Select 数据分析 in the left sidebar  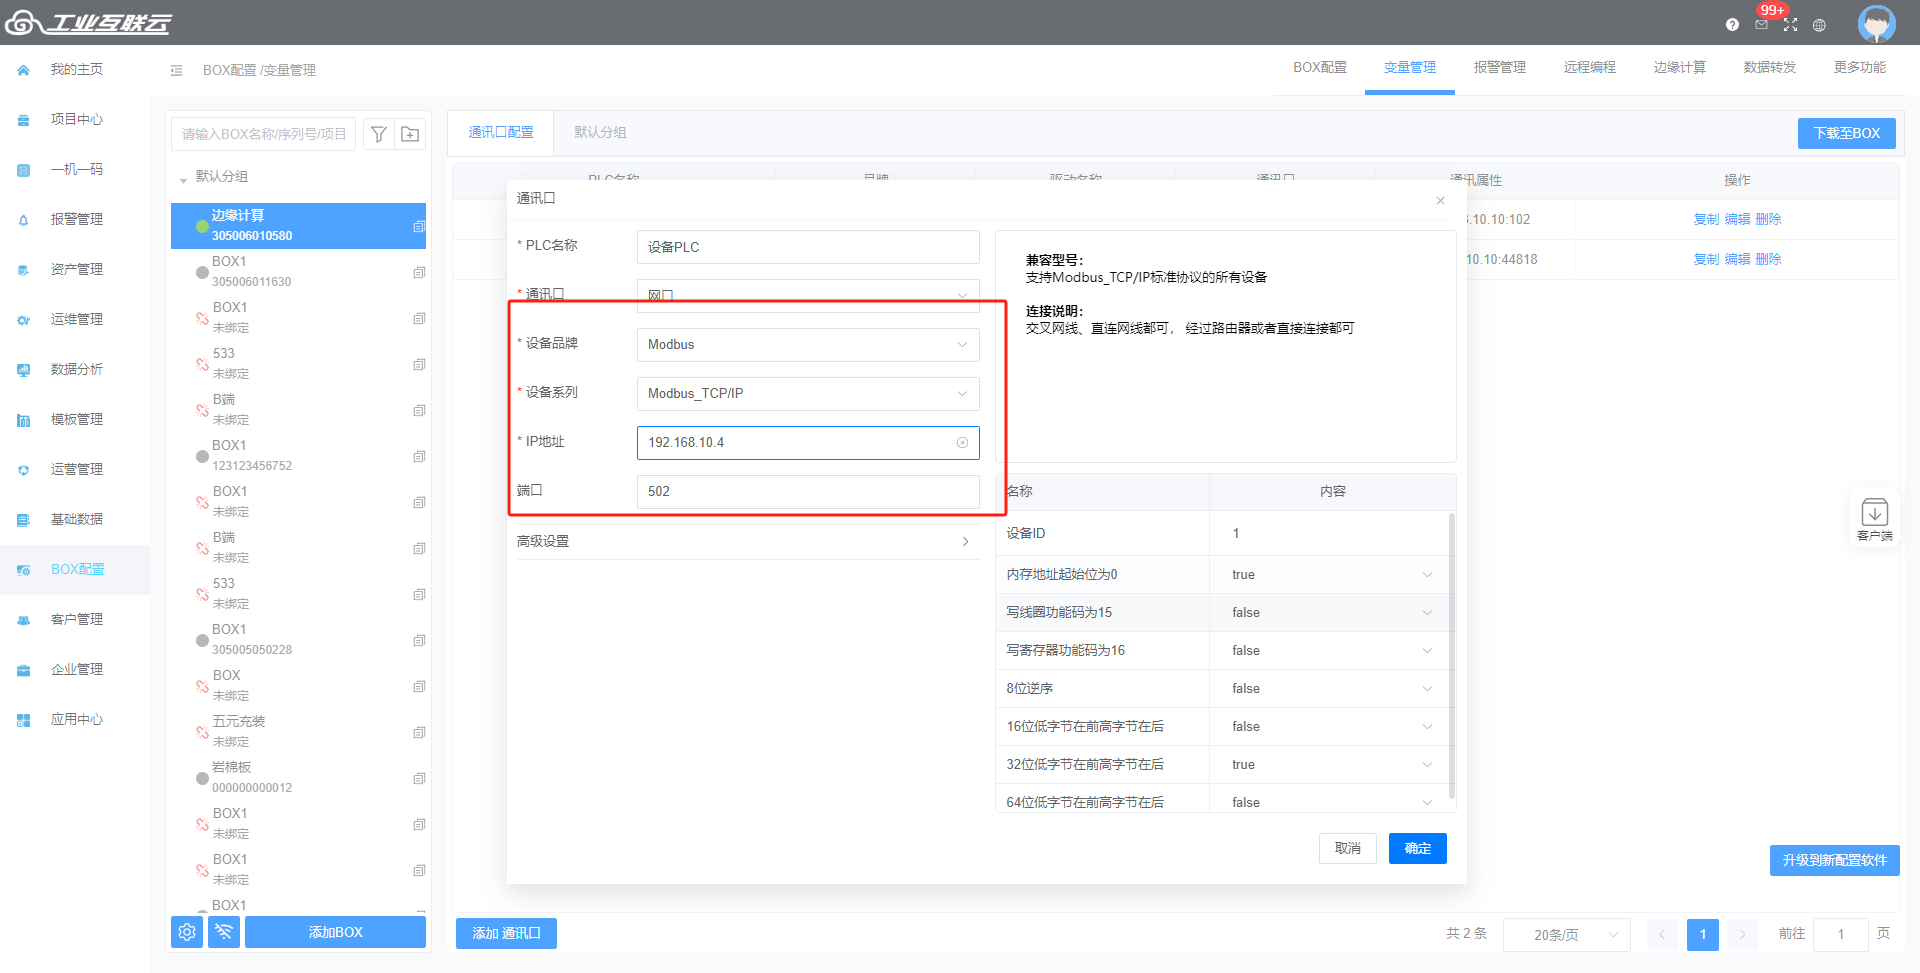point(76,369)
